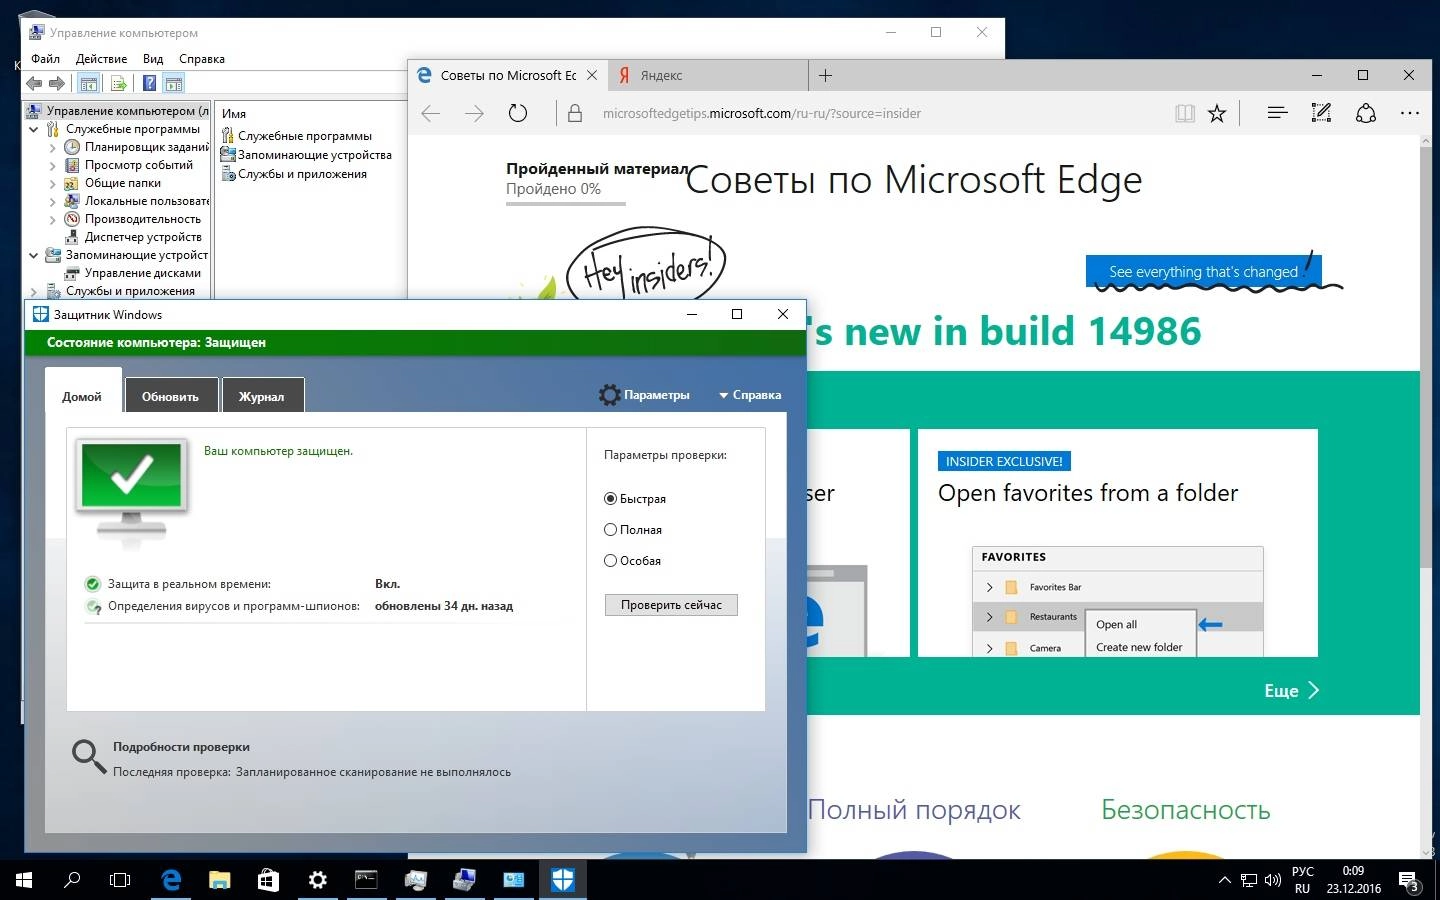Expand Локальные пользователи node
Screen dimensions: 1440x900
[52, 201]
